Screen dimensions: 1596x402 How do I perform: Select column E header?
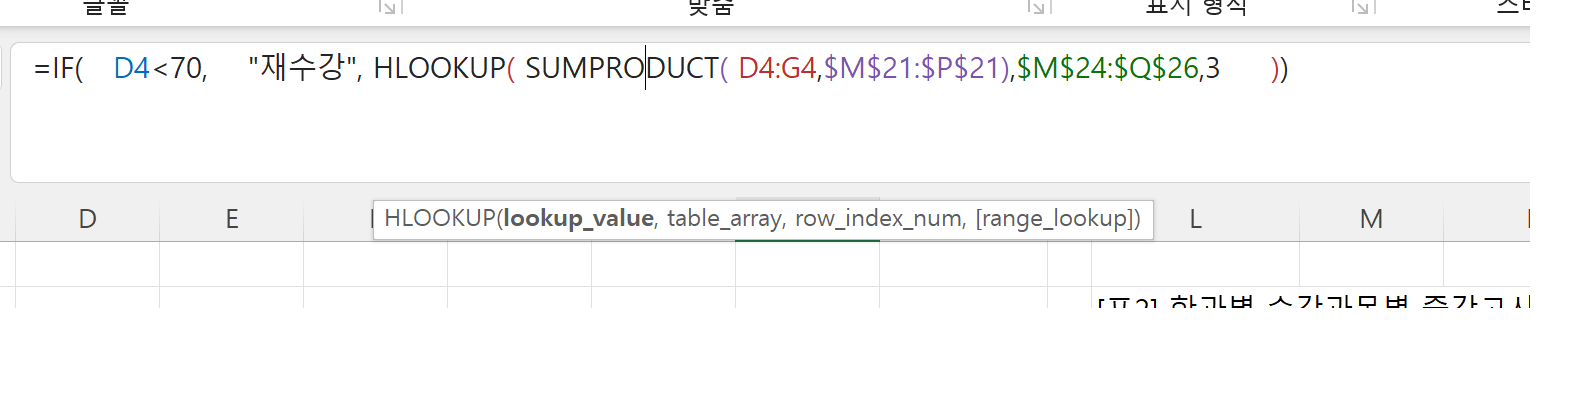(232, 219)
